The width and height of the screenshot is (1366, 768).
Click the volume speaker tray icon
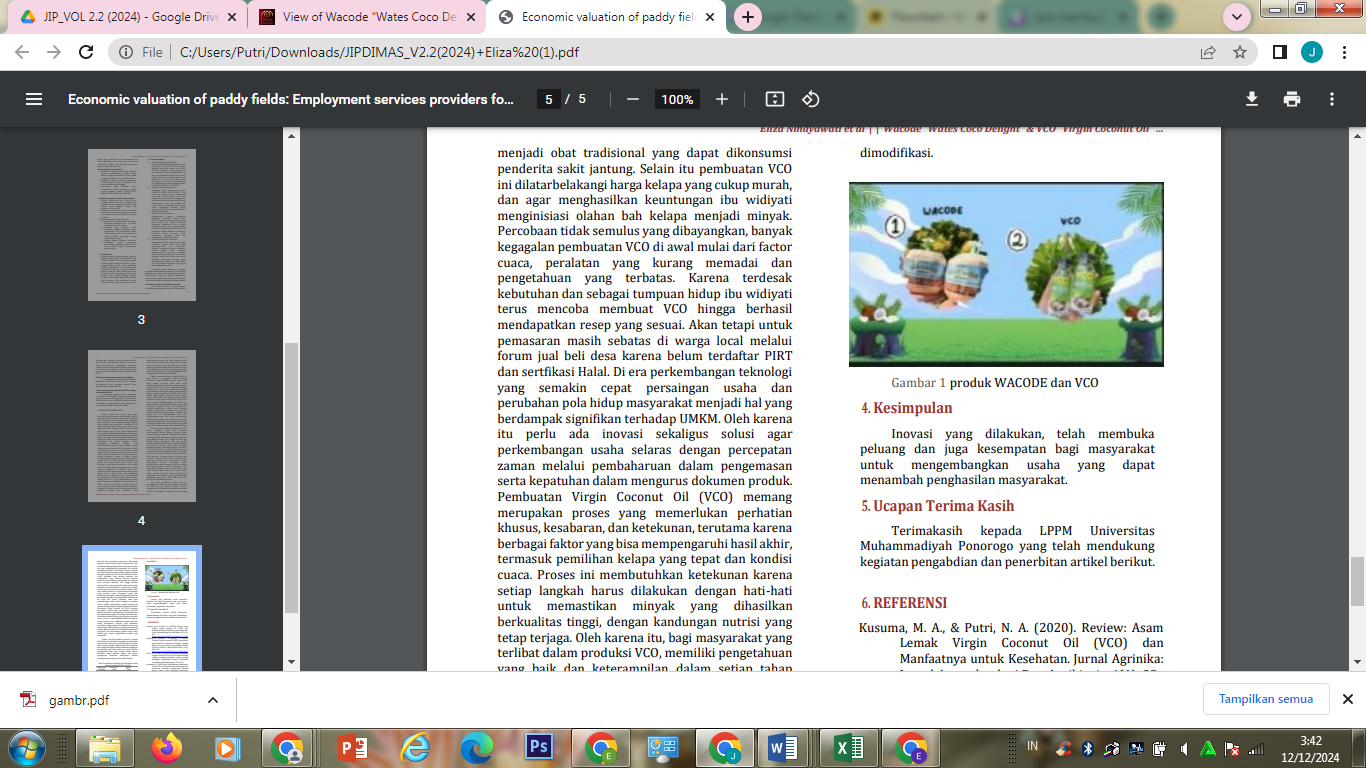[1184, 748]
